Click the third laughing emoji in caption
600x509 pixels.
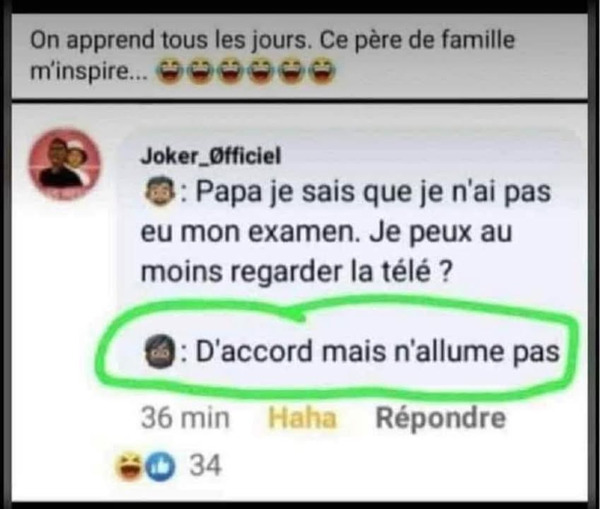[x=230, y=71]
